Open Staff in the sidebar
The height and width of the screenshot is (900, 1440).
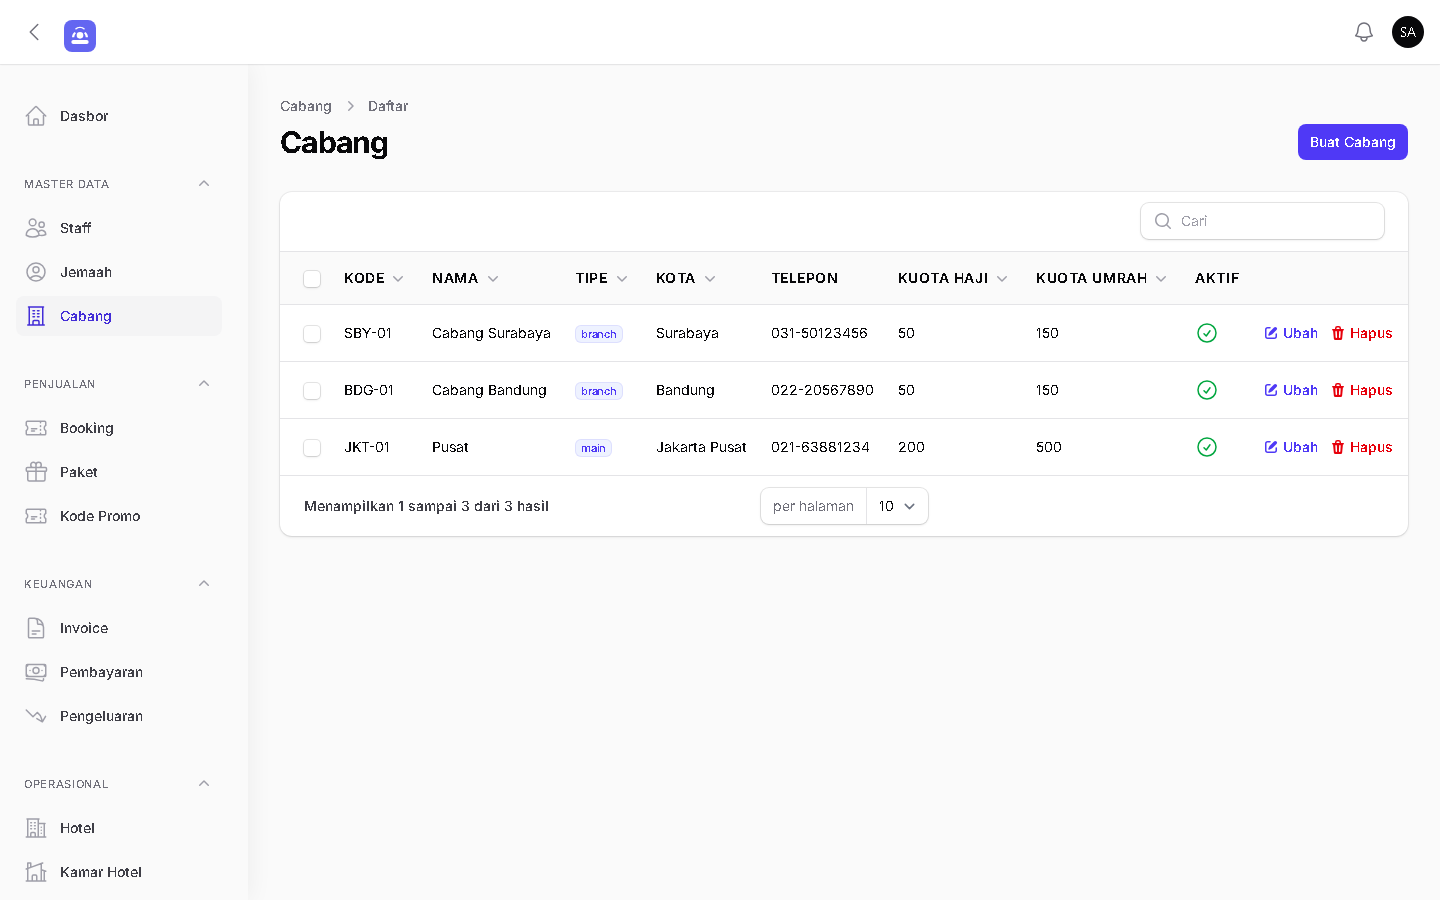click(x=119, y=228)
